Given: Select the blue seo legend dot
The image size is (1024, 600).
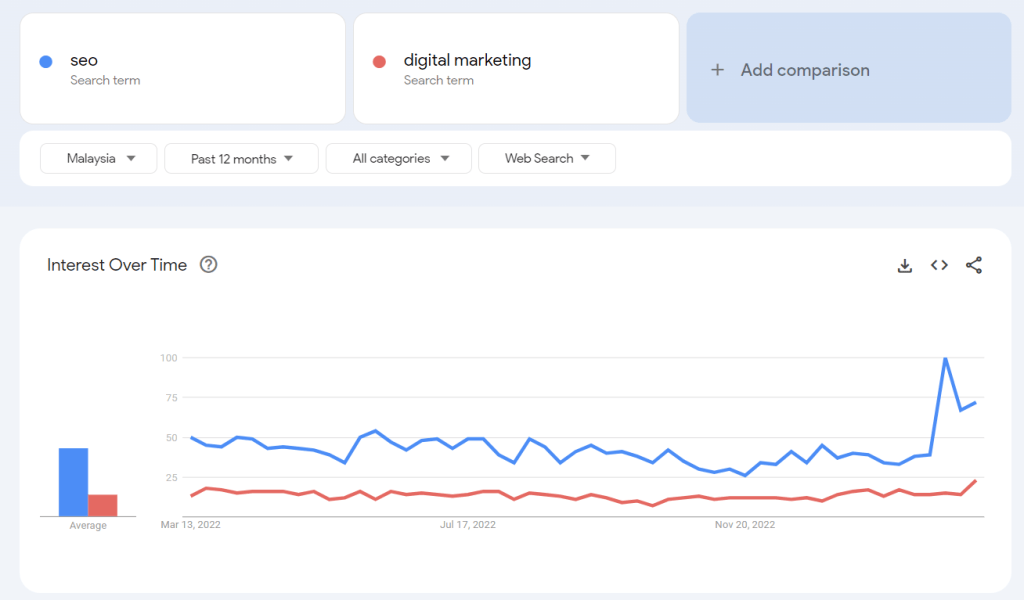Looking at the screenshot, I should [44, 60].
